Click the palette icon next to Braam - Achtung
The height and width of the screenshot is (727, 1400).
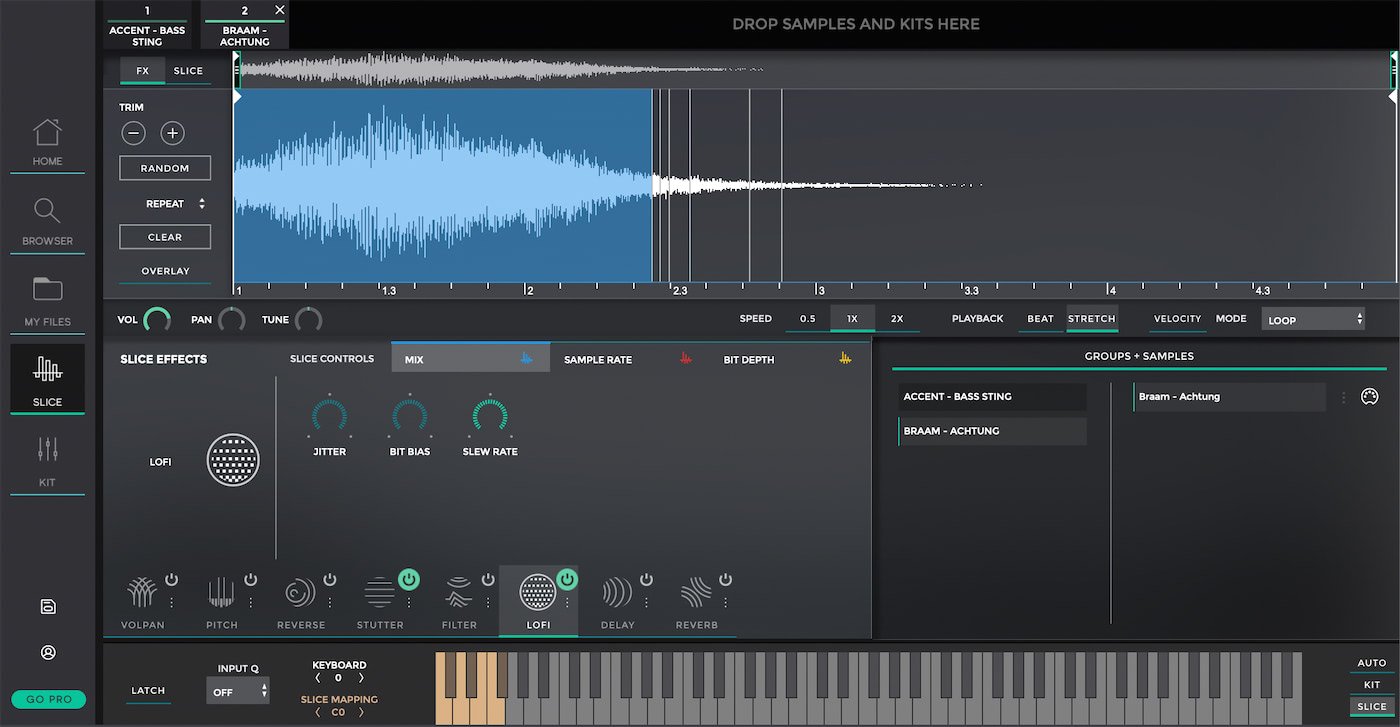(x=1370, y=397)
